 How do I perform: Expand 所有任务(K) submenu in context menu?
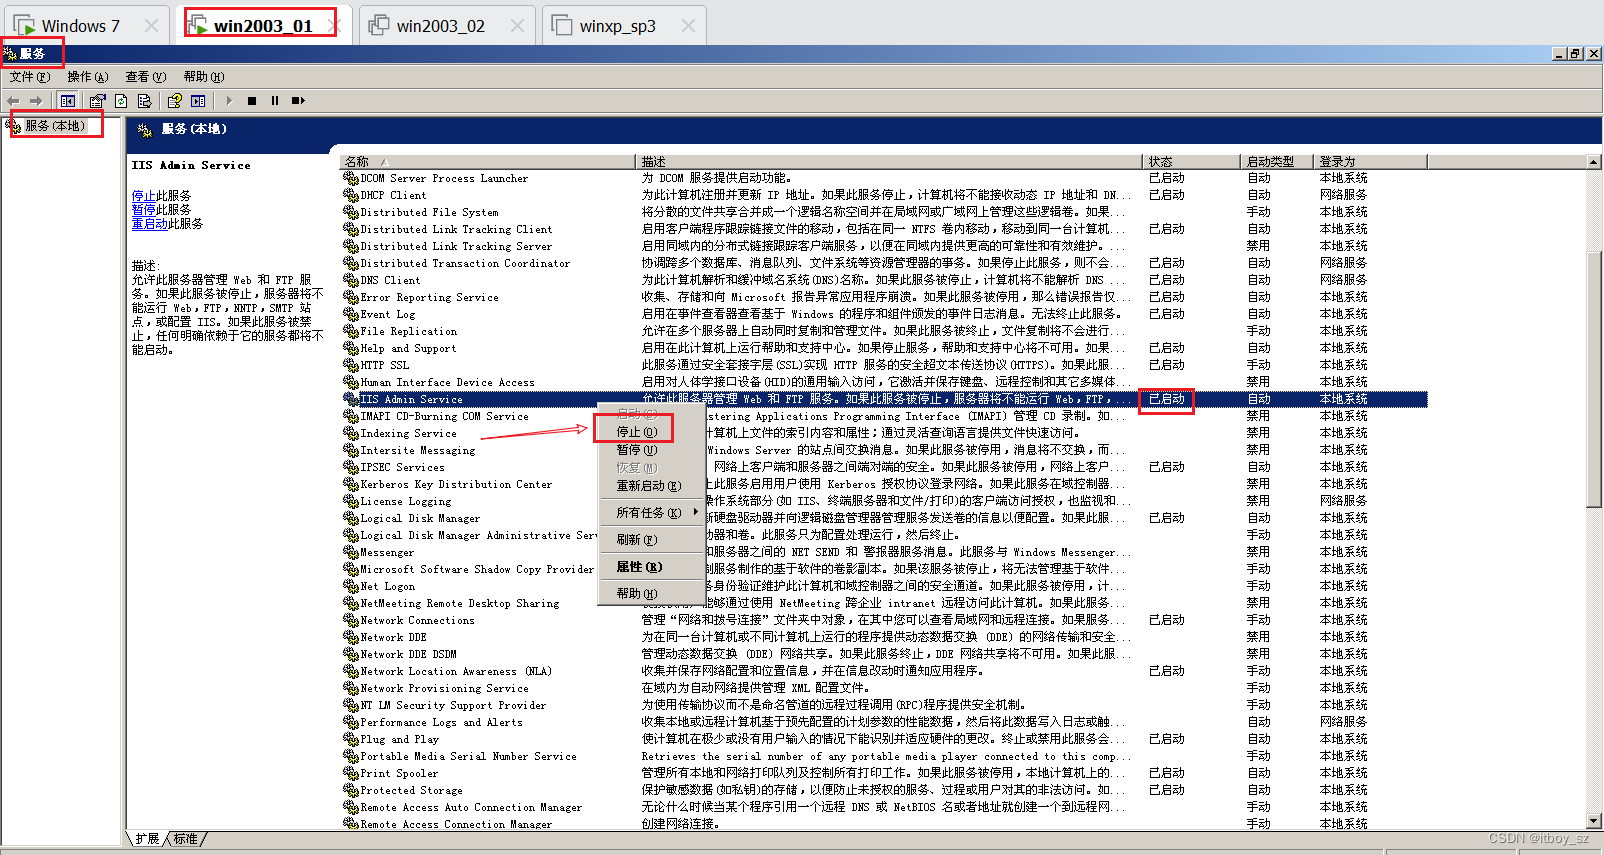pyautogui.click(x=651, y=513)
